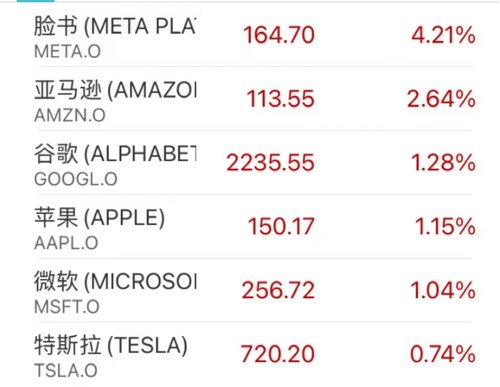Select the META.O ticker symbol
Image resolution: width=500 pixels, height=387 pixels.
67,52
